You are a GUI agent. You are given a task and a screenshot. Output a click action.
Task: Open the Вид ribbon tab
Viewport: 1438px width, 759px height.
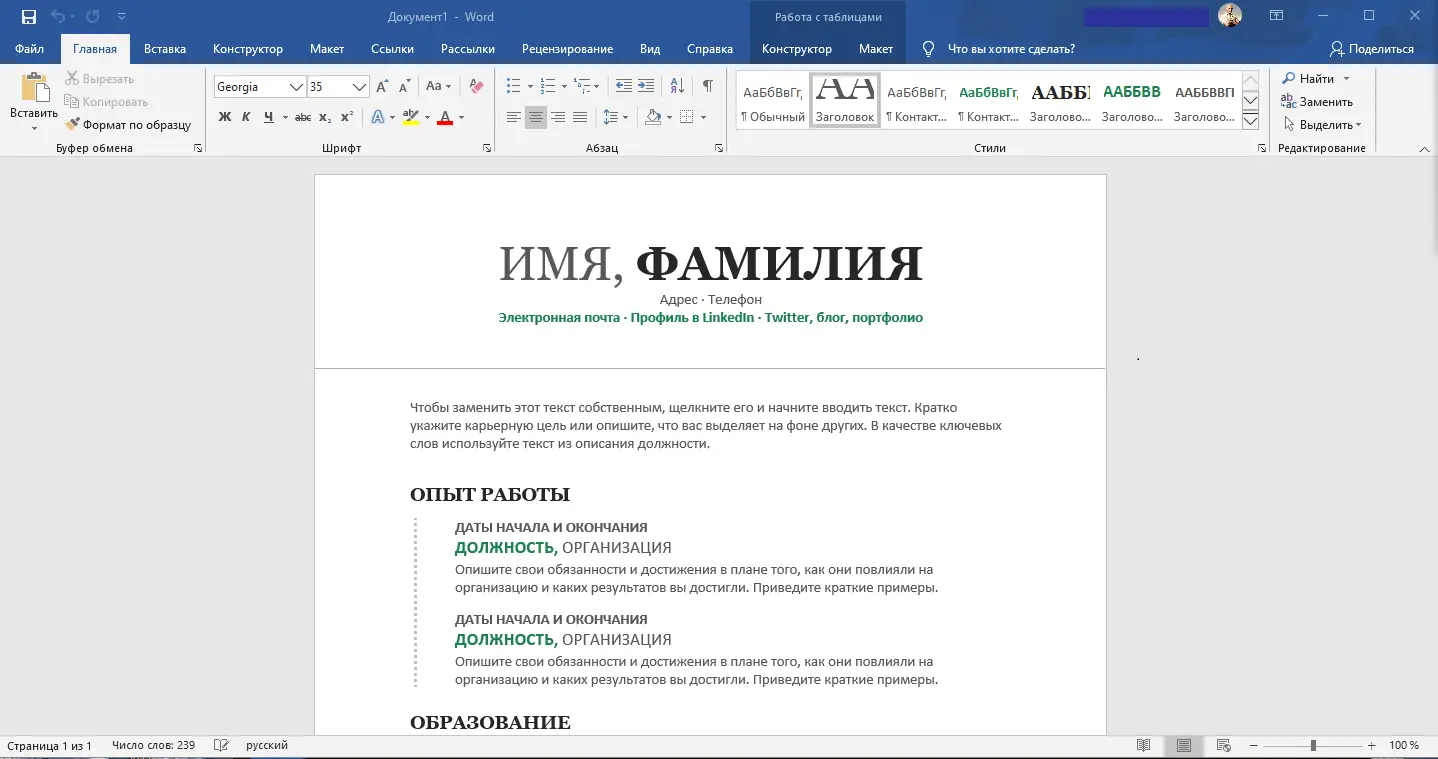[x=650, y=48]
